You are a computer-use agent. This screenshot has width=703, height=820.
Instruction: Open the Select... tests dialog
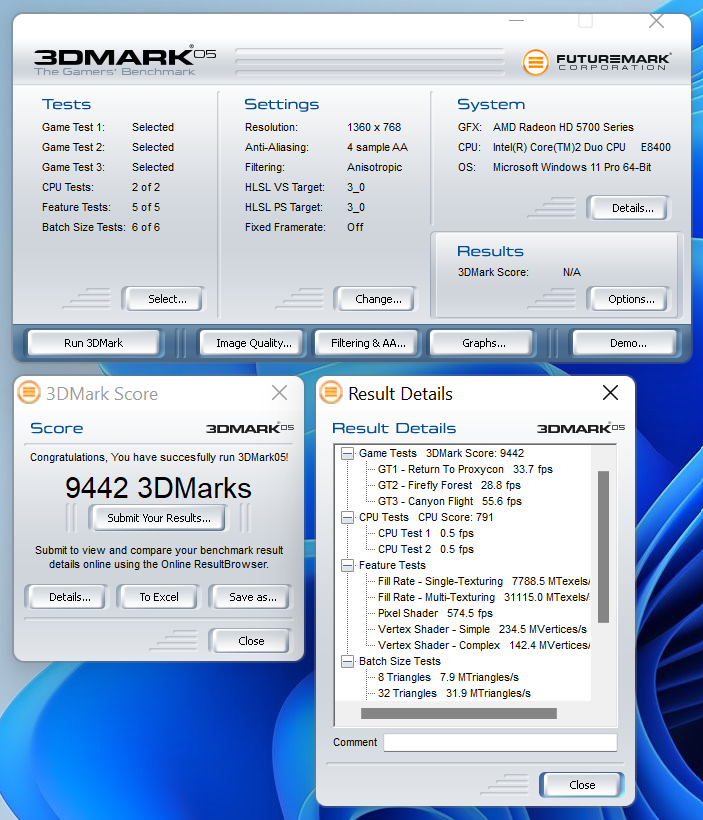[x=163, y=299]
